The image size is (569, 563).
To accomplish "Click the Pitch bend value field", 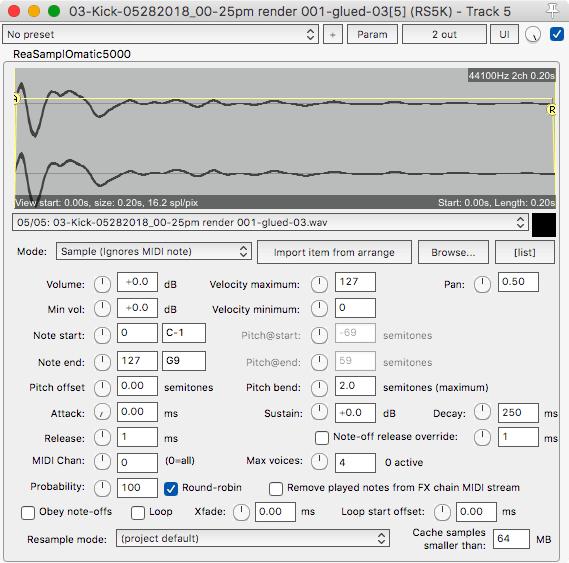I will click(355, 386).
